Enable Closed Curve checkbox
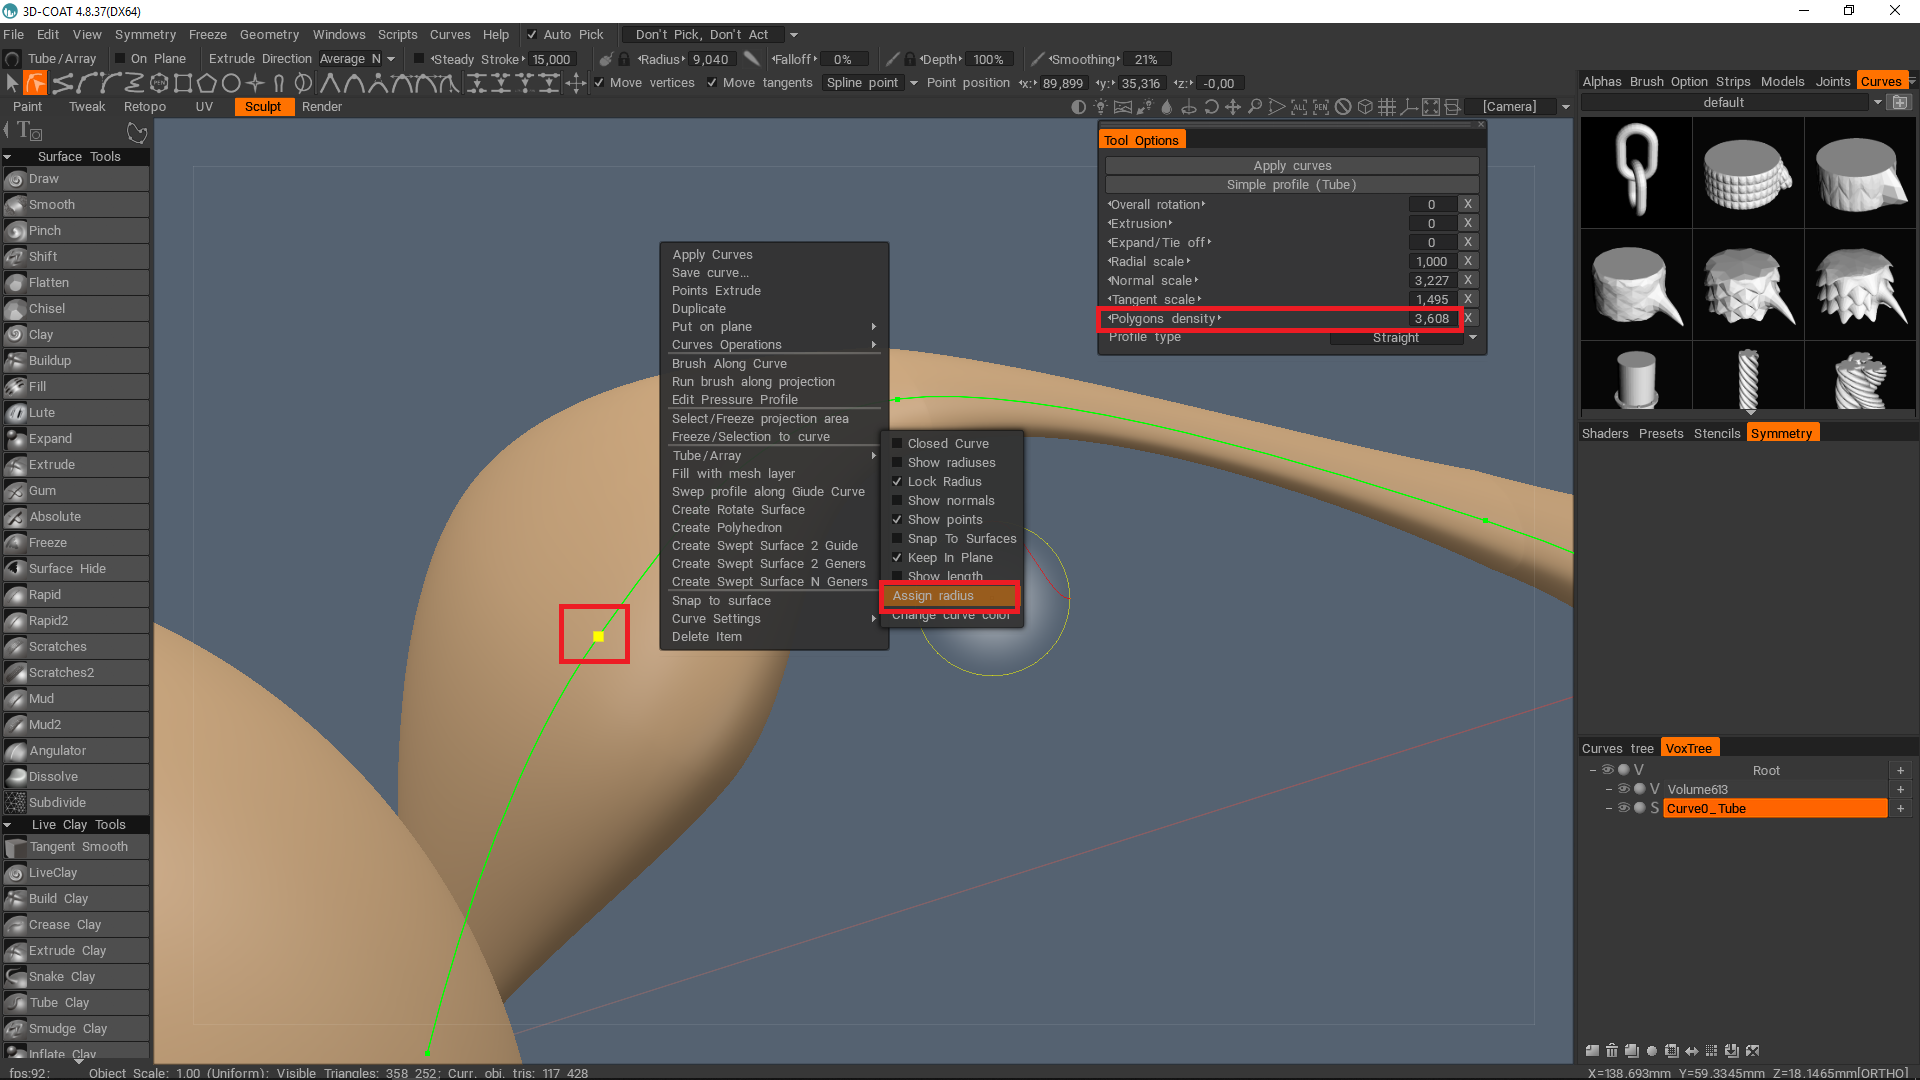This screenshot has width=1920, height=1080. point(897,444)
